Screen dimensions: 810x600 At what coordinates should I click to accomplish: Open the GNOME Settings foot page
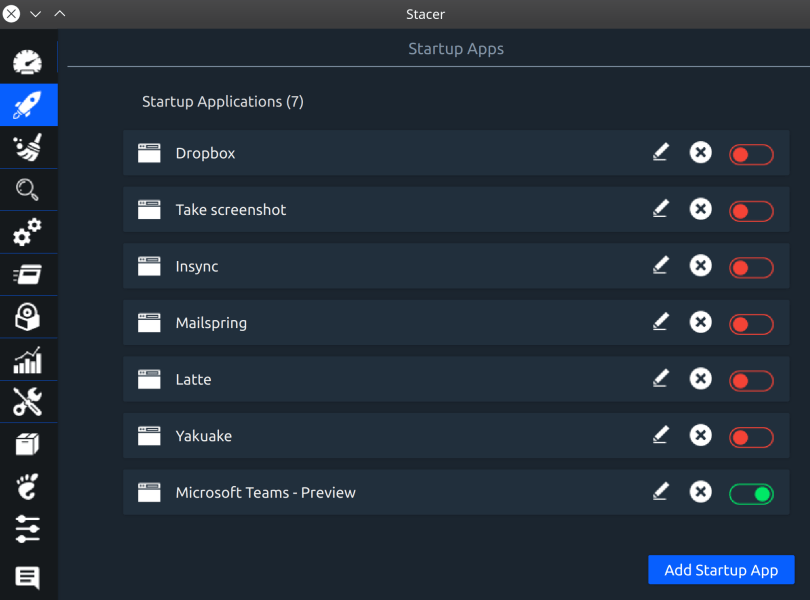coord(28,487)
